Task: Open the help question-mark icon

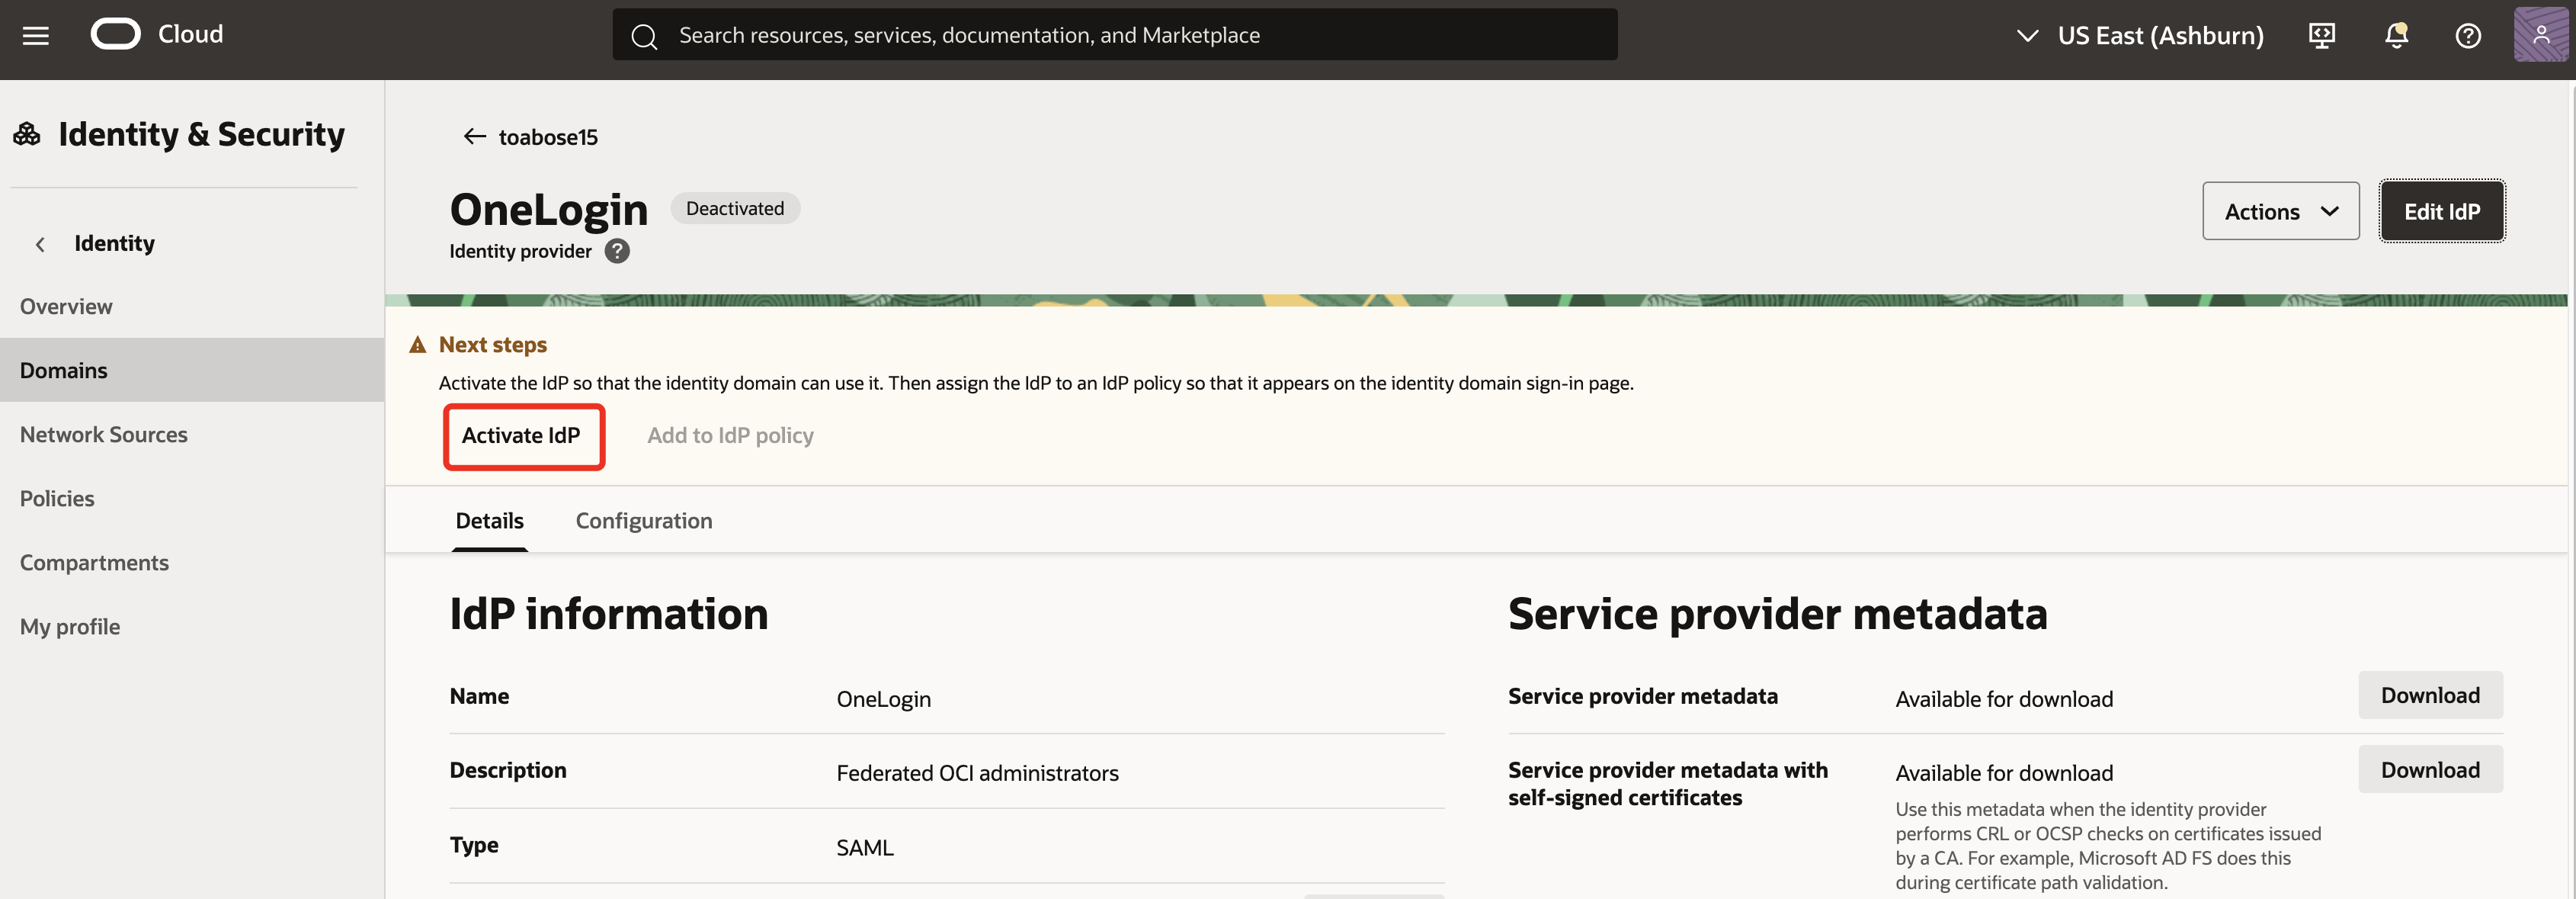Action: (2469, 35)
